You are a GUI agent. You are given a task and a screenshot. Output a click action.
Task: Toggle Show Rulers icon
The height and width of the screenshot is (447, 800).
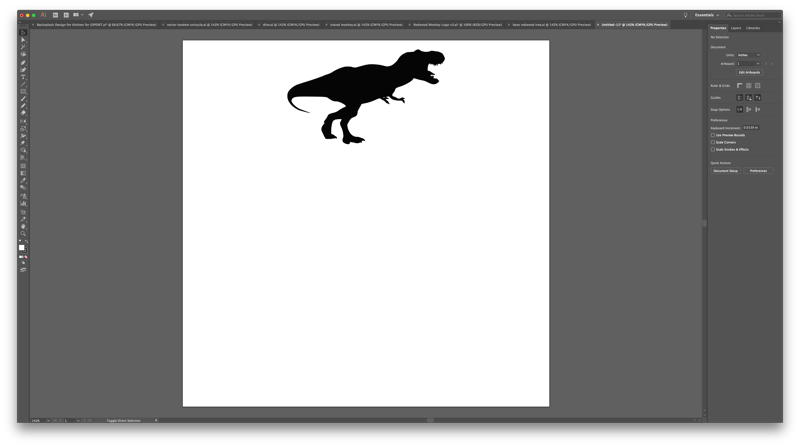740,86
